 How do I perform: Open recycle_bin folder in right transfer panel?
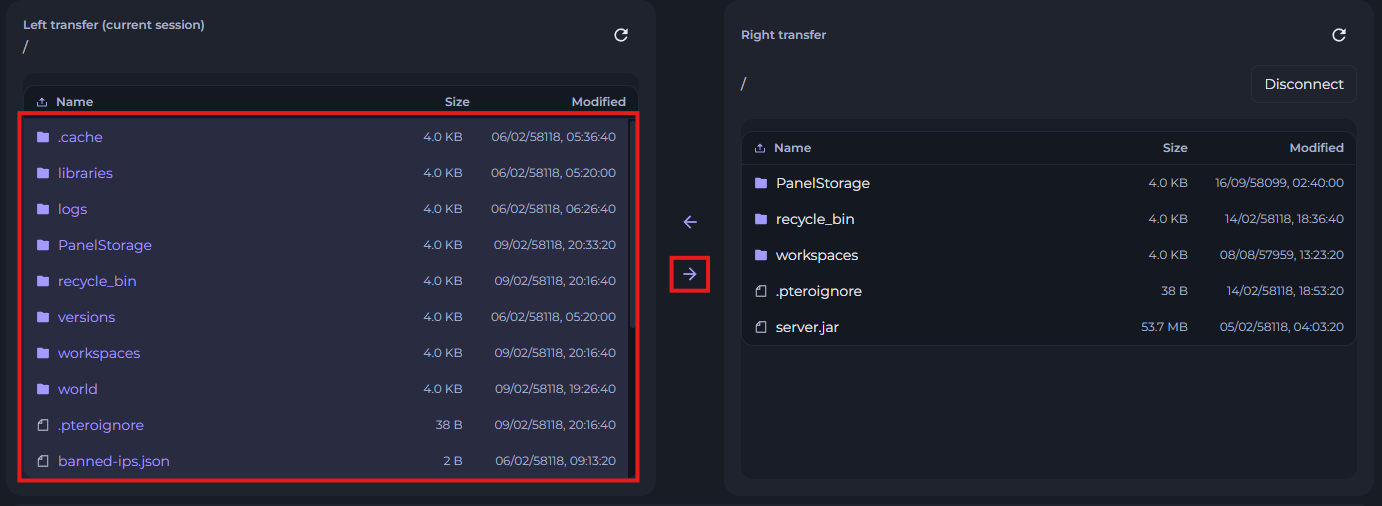point(814,219)
